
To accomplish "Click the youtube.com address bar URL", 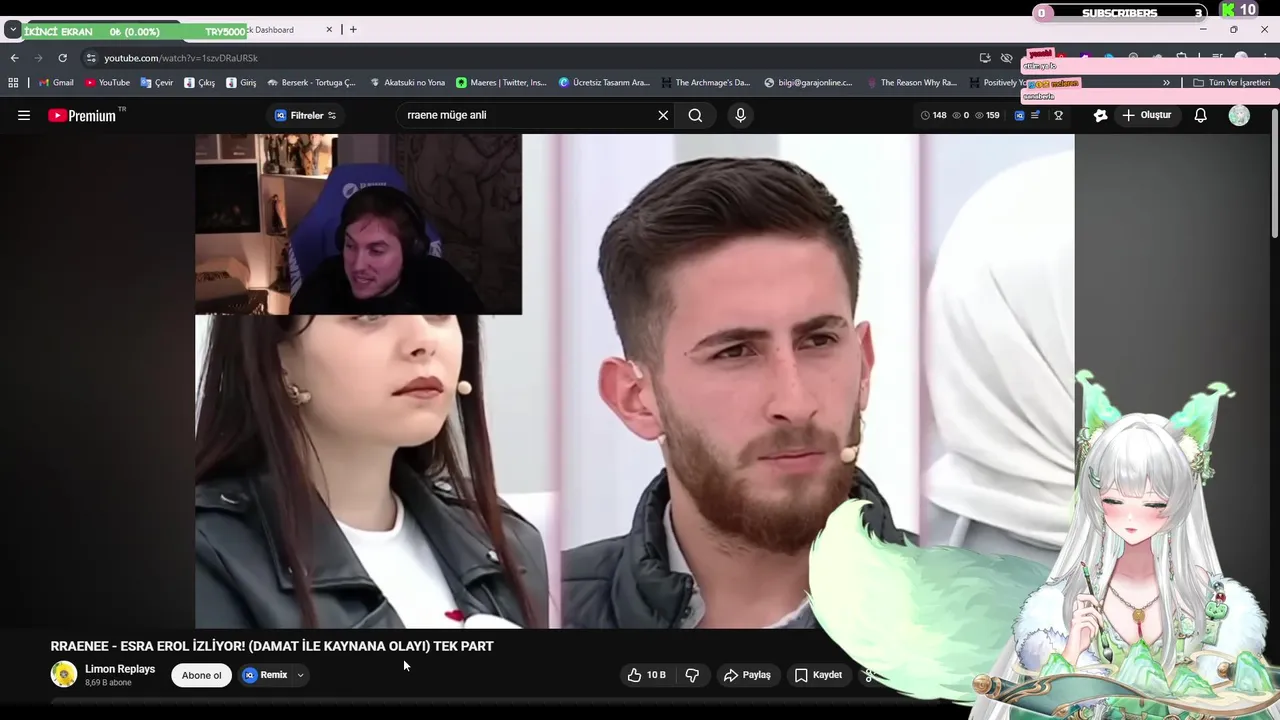I will [x=181, y=58].
